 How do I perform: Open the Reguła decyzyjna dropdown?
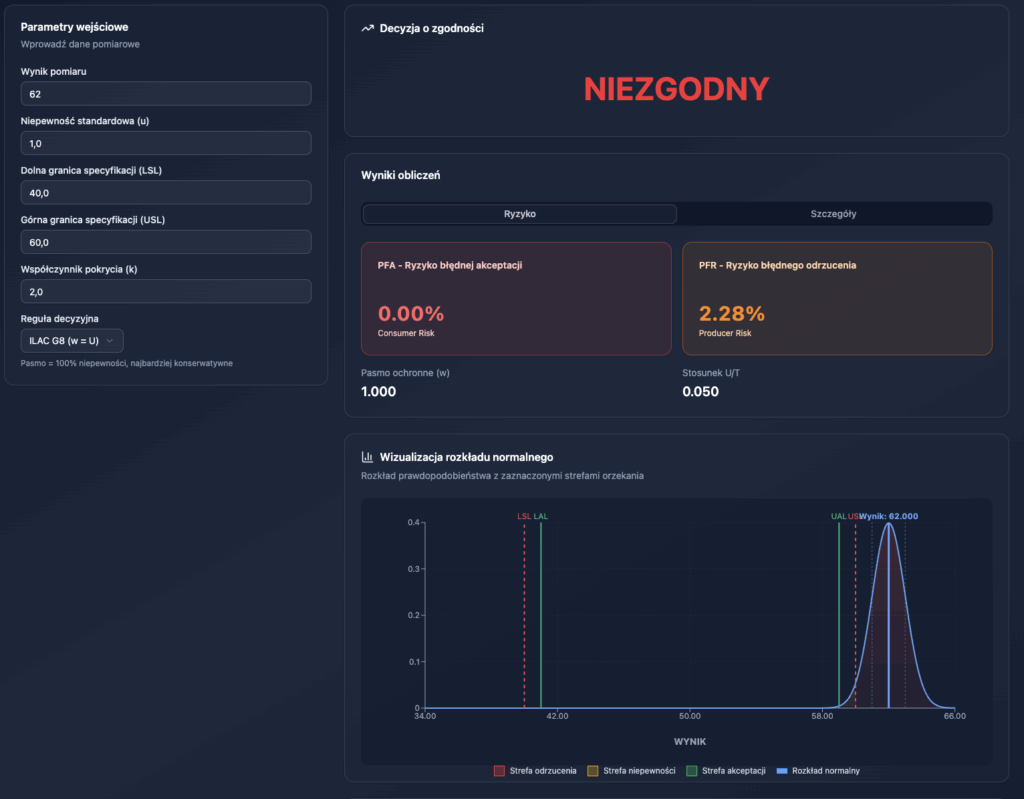[72, 341]
